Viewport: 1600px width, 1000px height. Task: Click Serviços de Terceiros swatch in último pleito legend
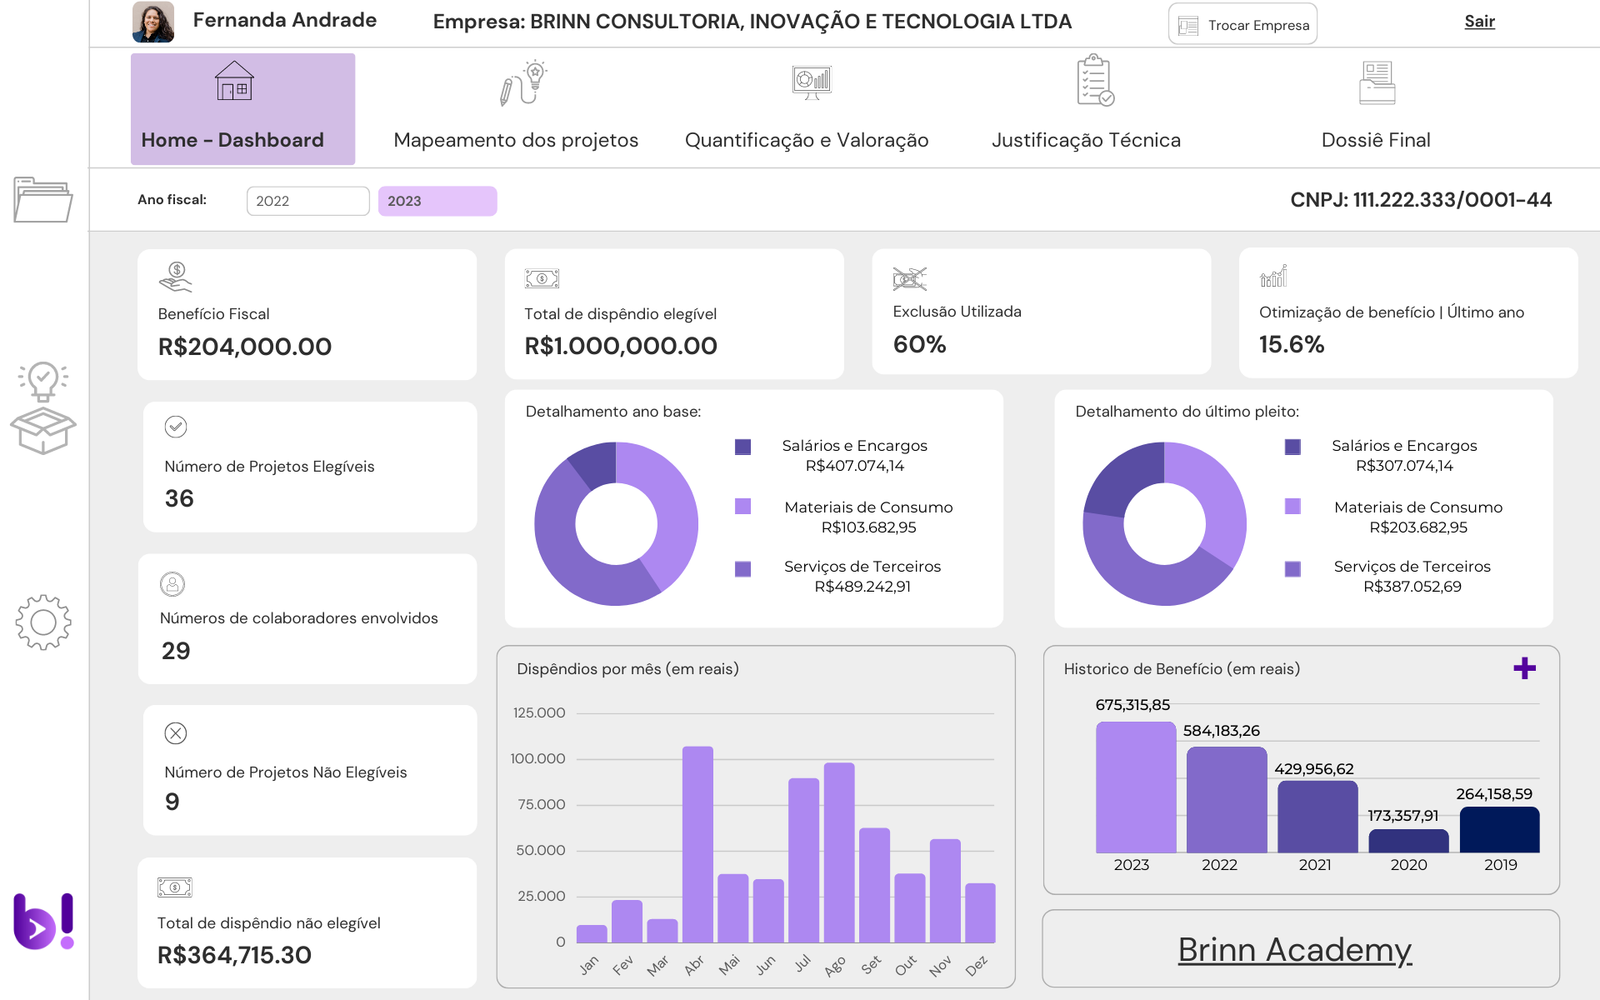(x=1293, y=569)
